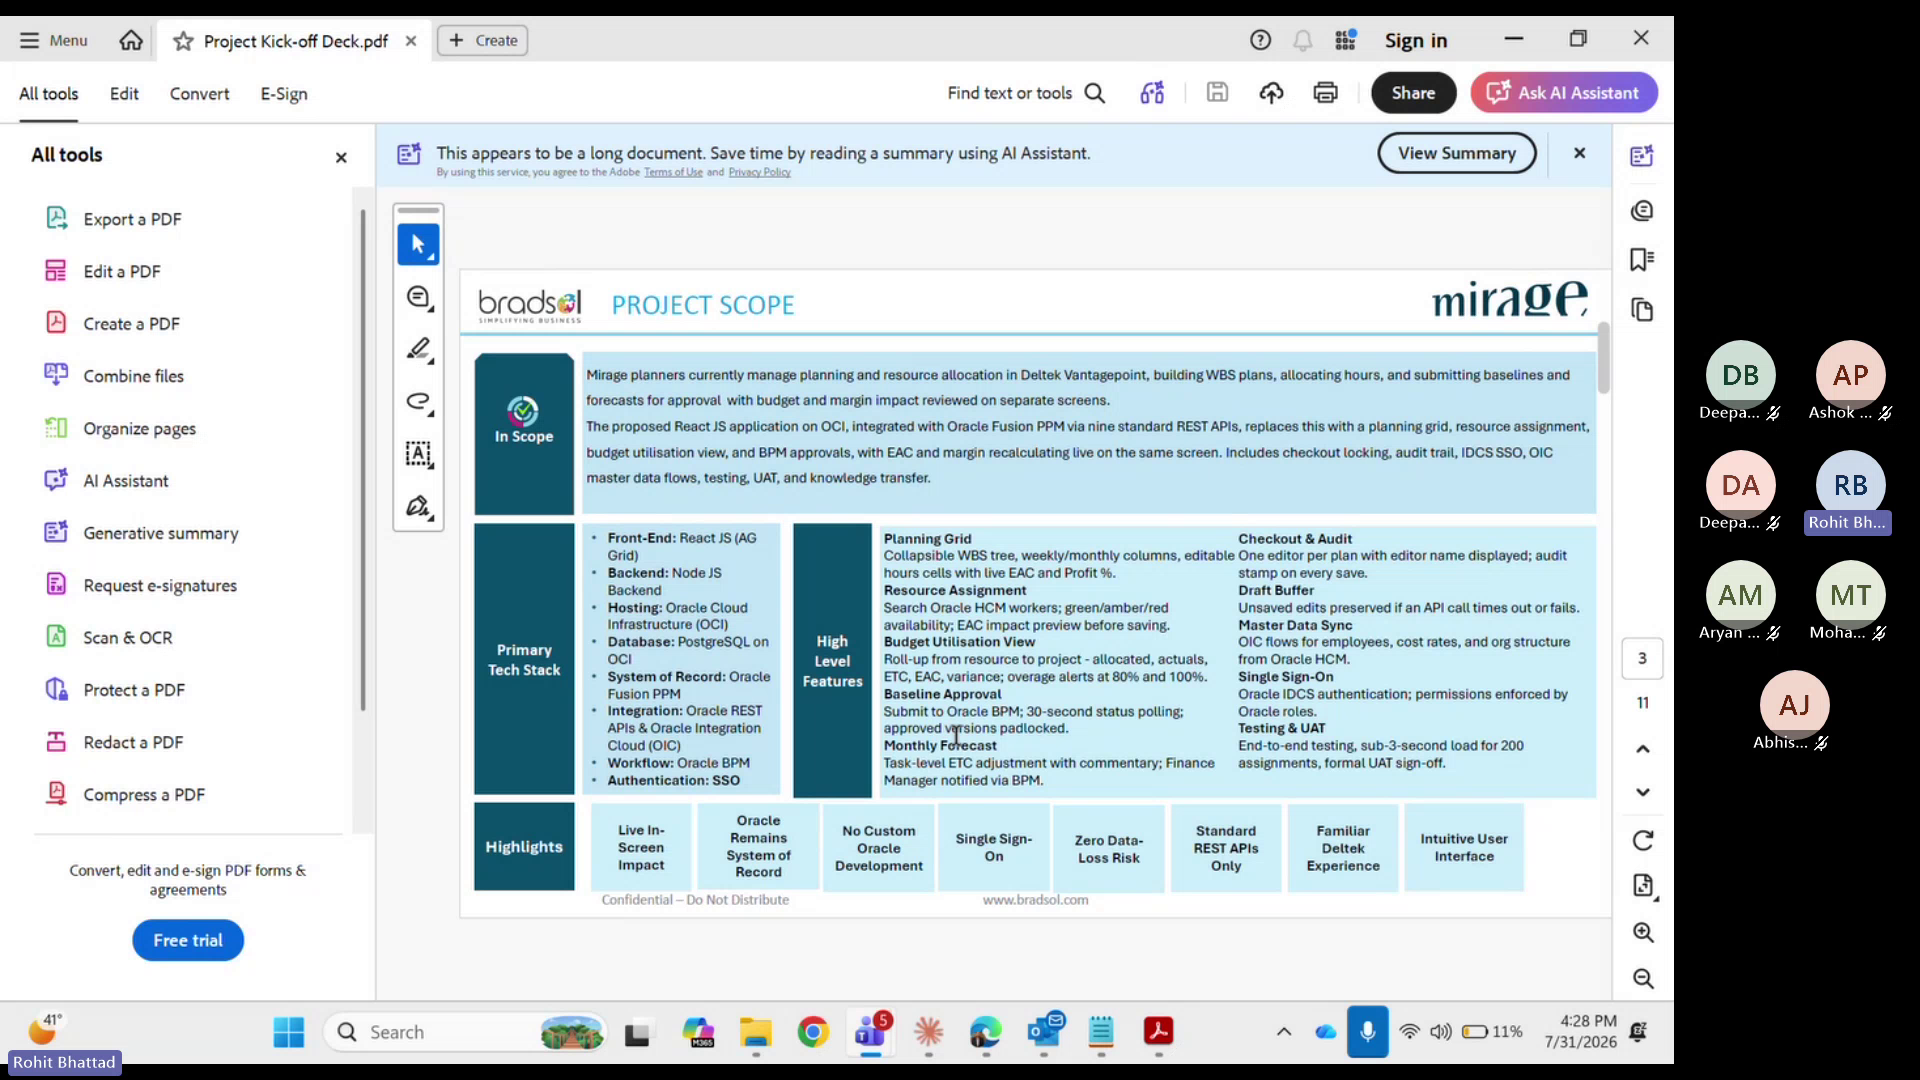
Task: Click the Share button
Action: click(x=1413, y=92)
